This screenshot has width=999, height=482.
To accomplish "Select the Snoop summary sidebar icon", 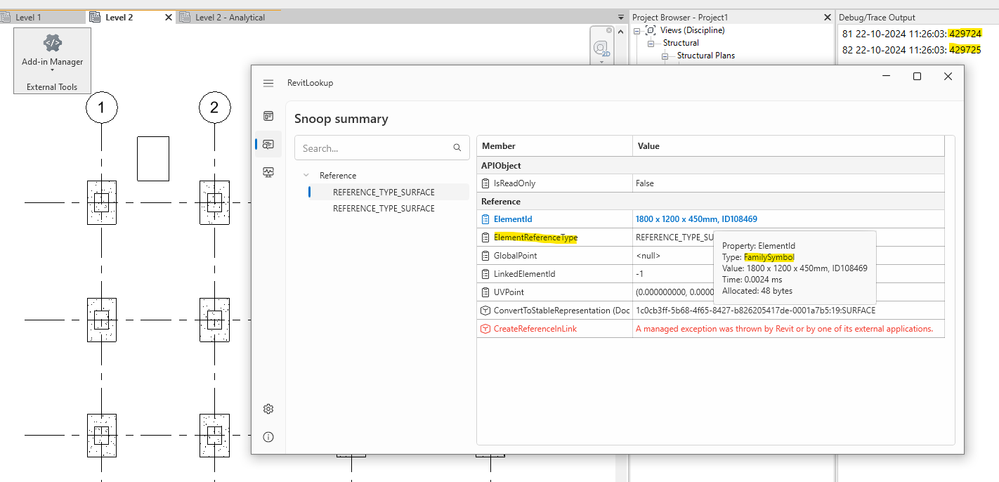I will point(268,145).
